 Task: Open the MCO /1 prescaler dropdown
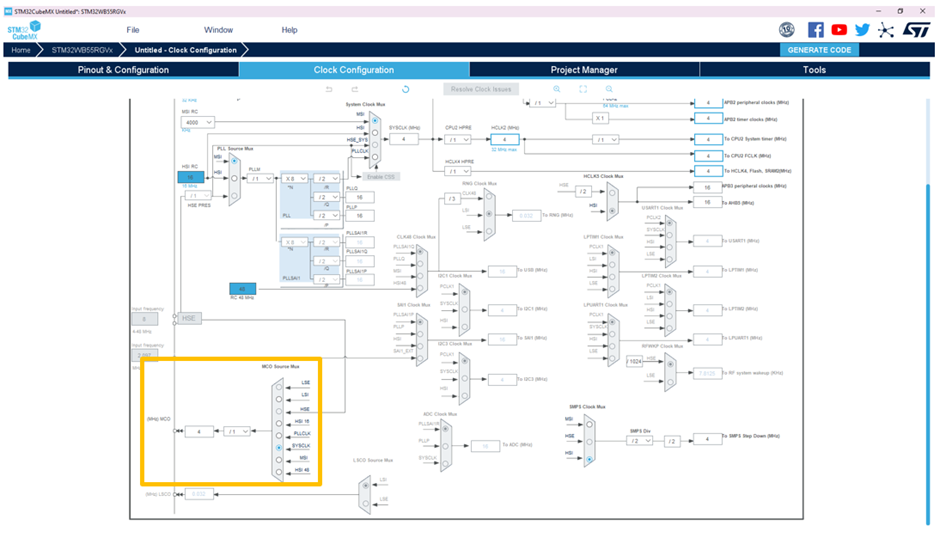237,431
